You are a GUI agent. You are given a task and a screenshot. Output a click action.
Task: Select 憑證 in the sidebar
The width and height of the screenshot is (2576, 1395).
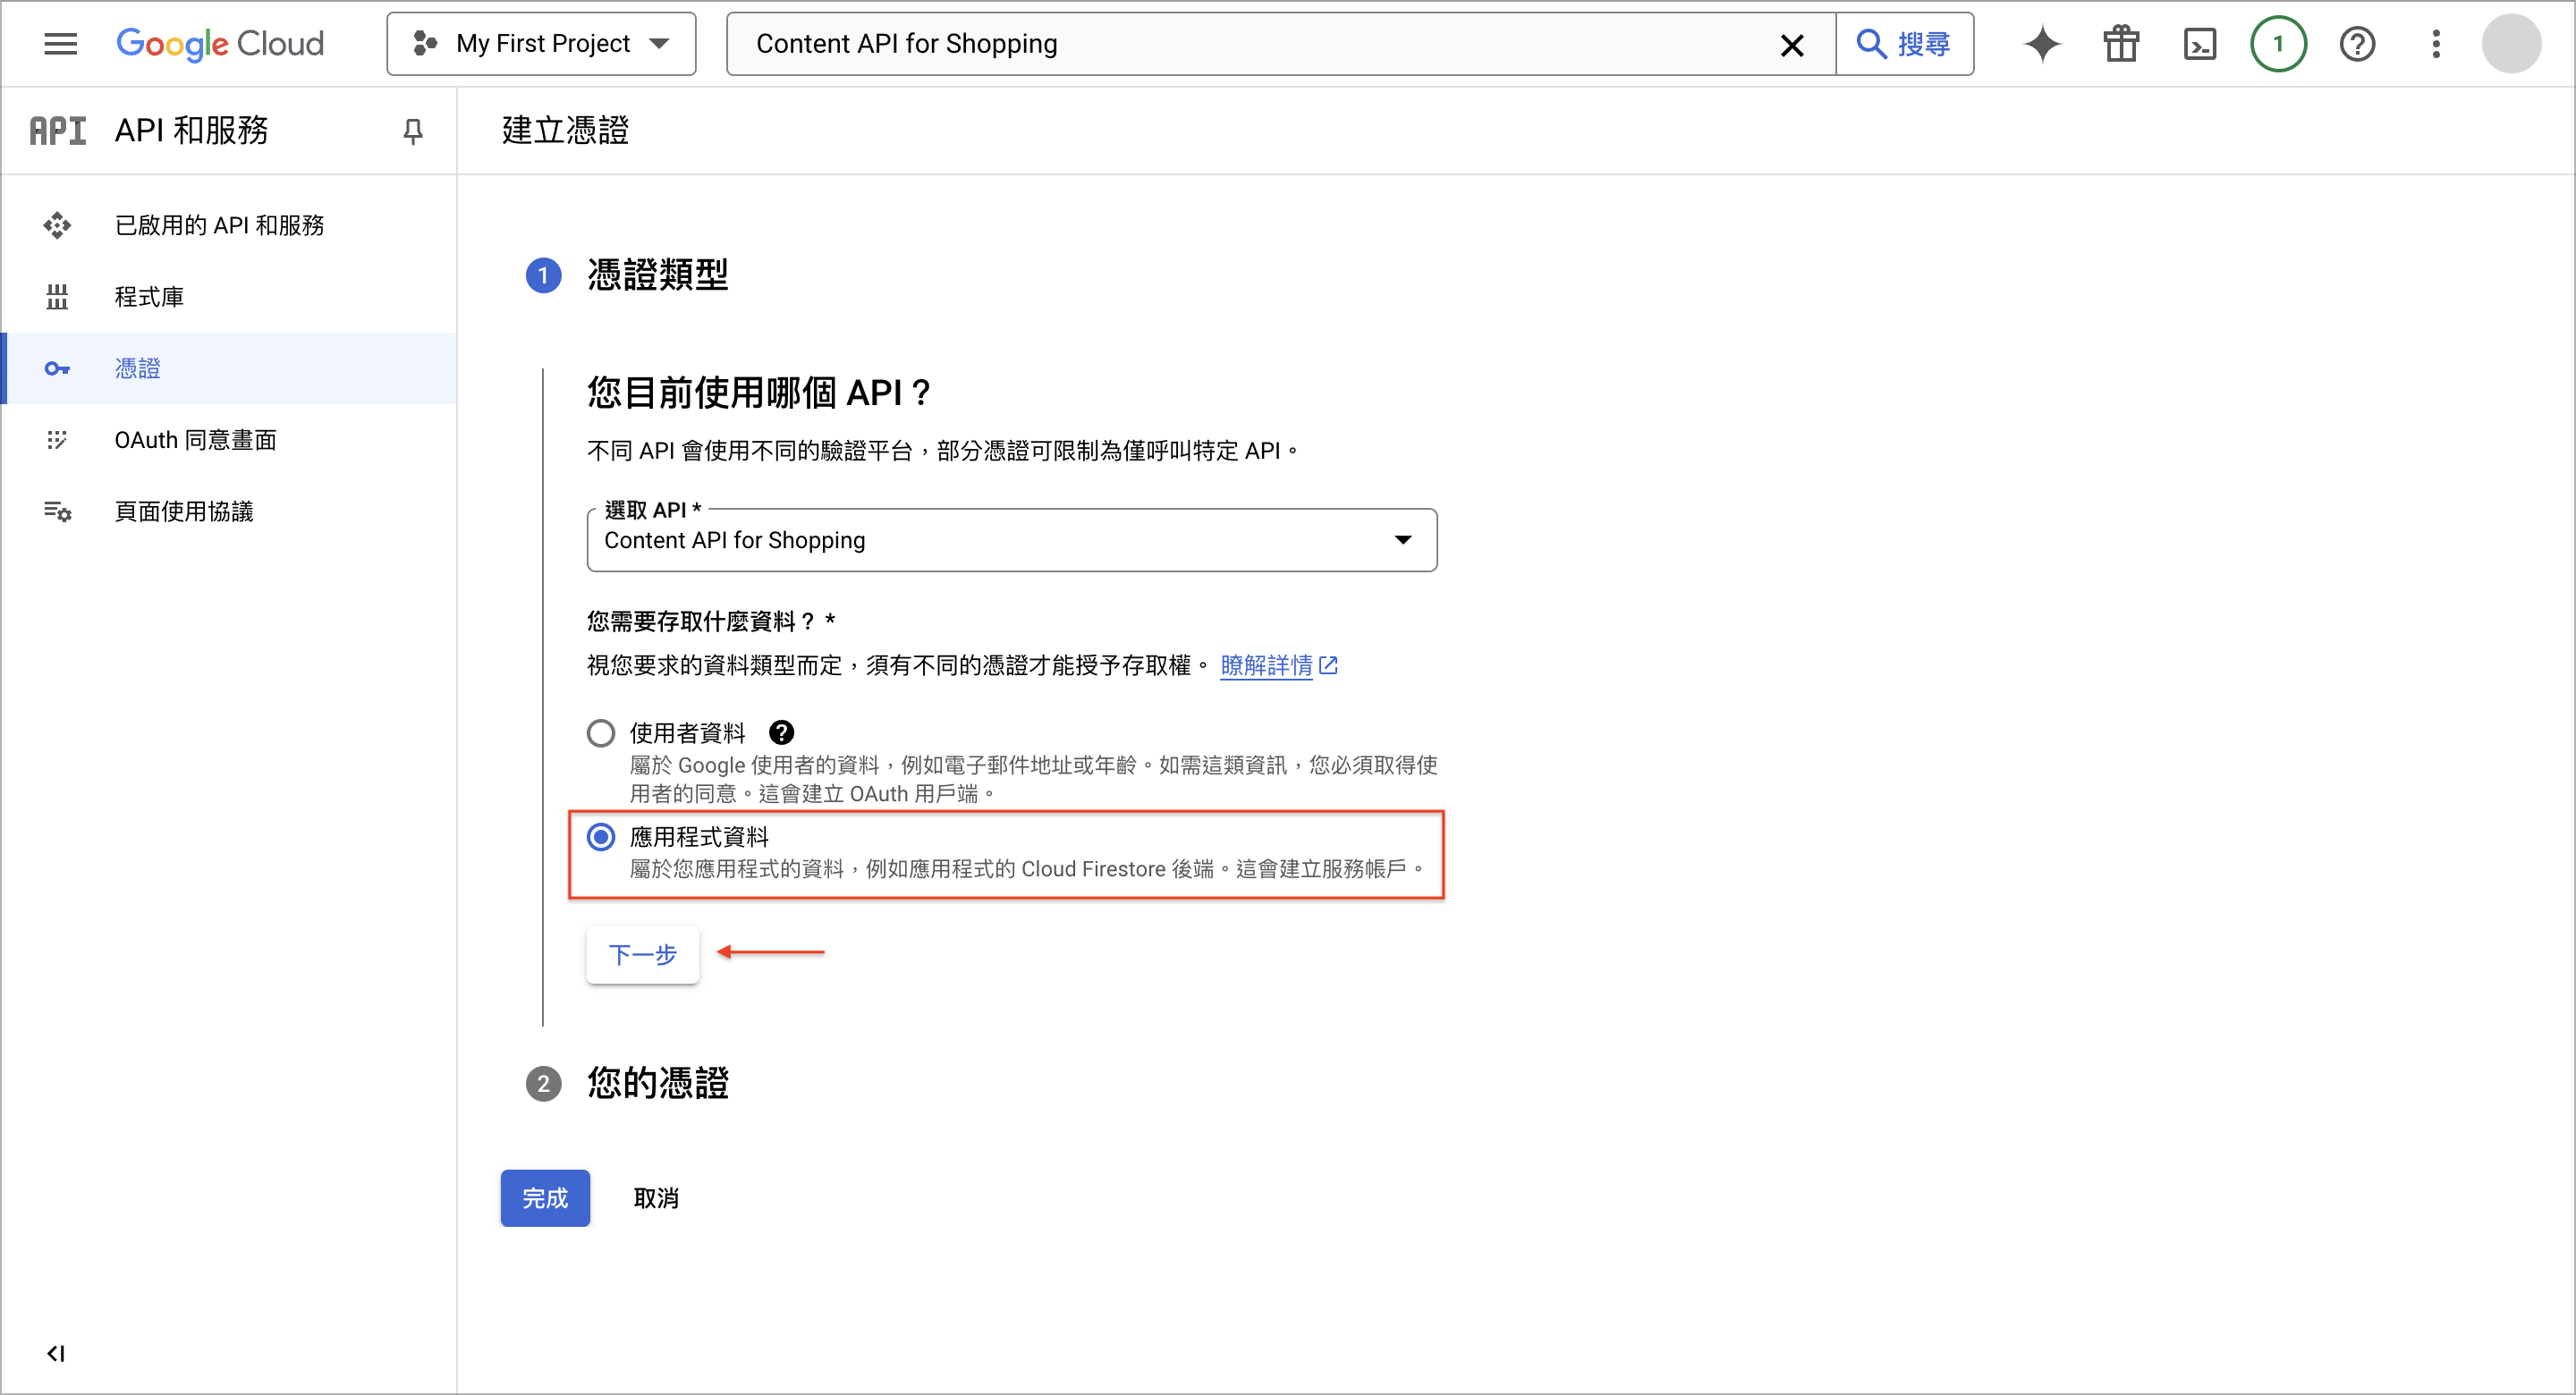[x=229, y=369]
